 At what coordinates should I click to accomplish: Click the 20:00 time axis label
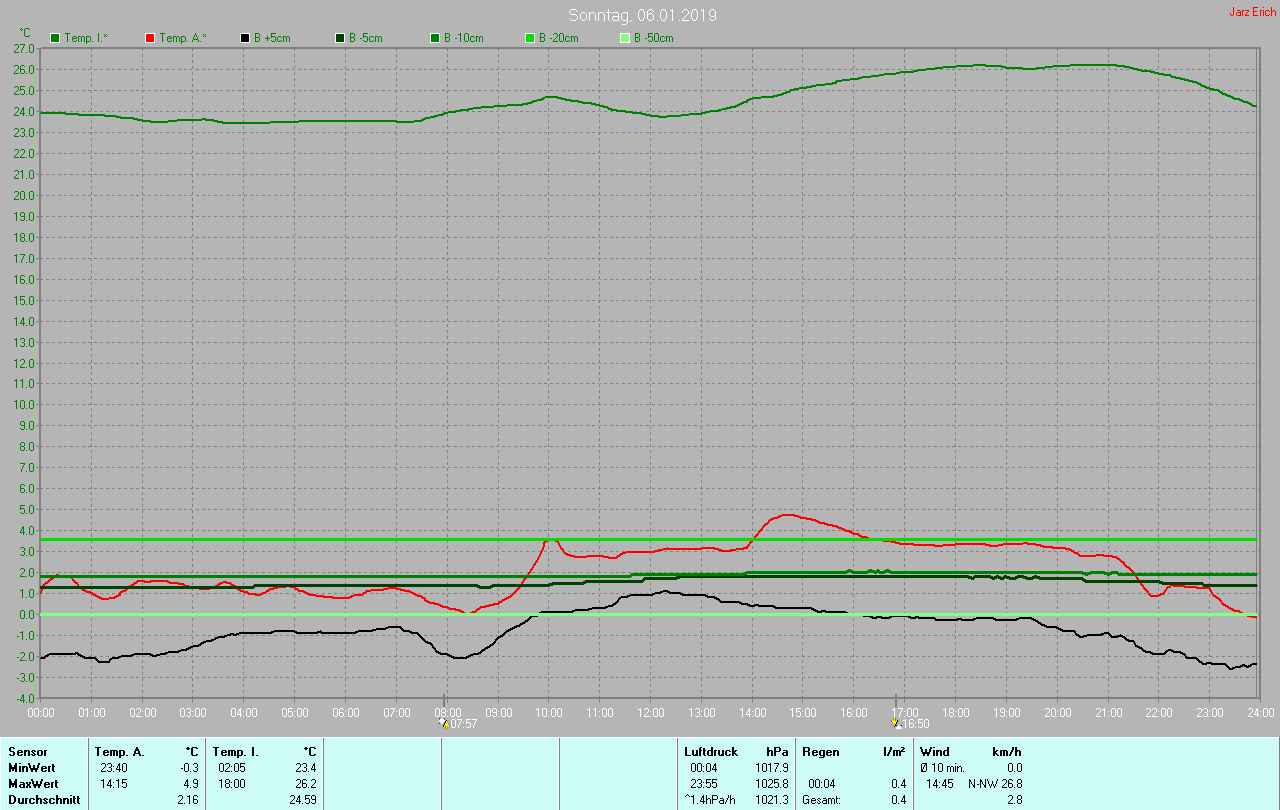point(1057,712)
